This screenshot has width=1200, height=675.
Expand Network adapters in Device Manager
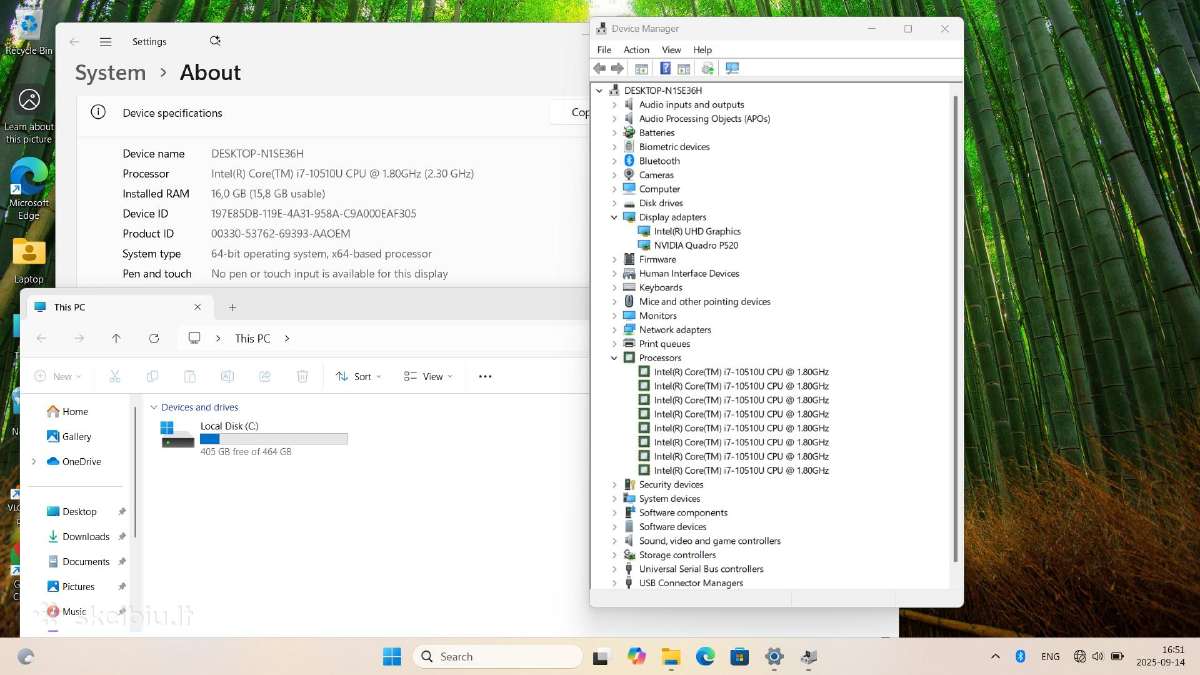[x=615, y=330]
